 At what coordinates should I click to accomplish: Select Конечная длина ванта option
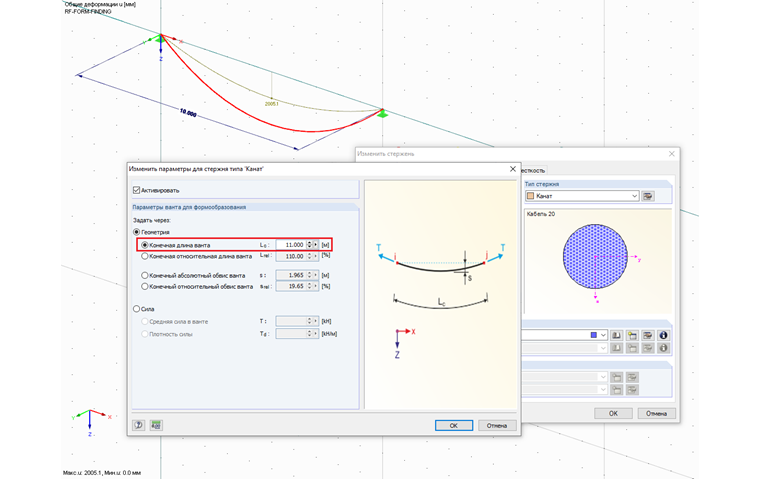click(x=144, y=245)
